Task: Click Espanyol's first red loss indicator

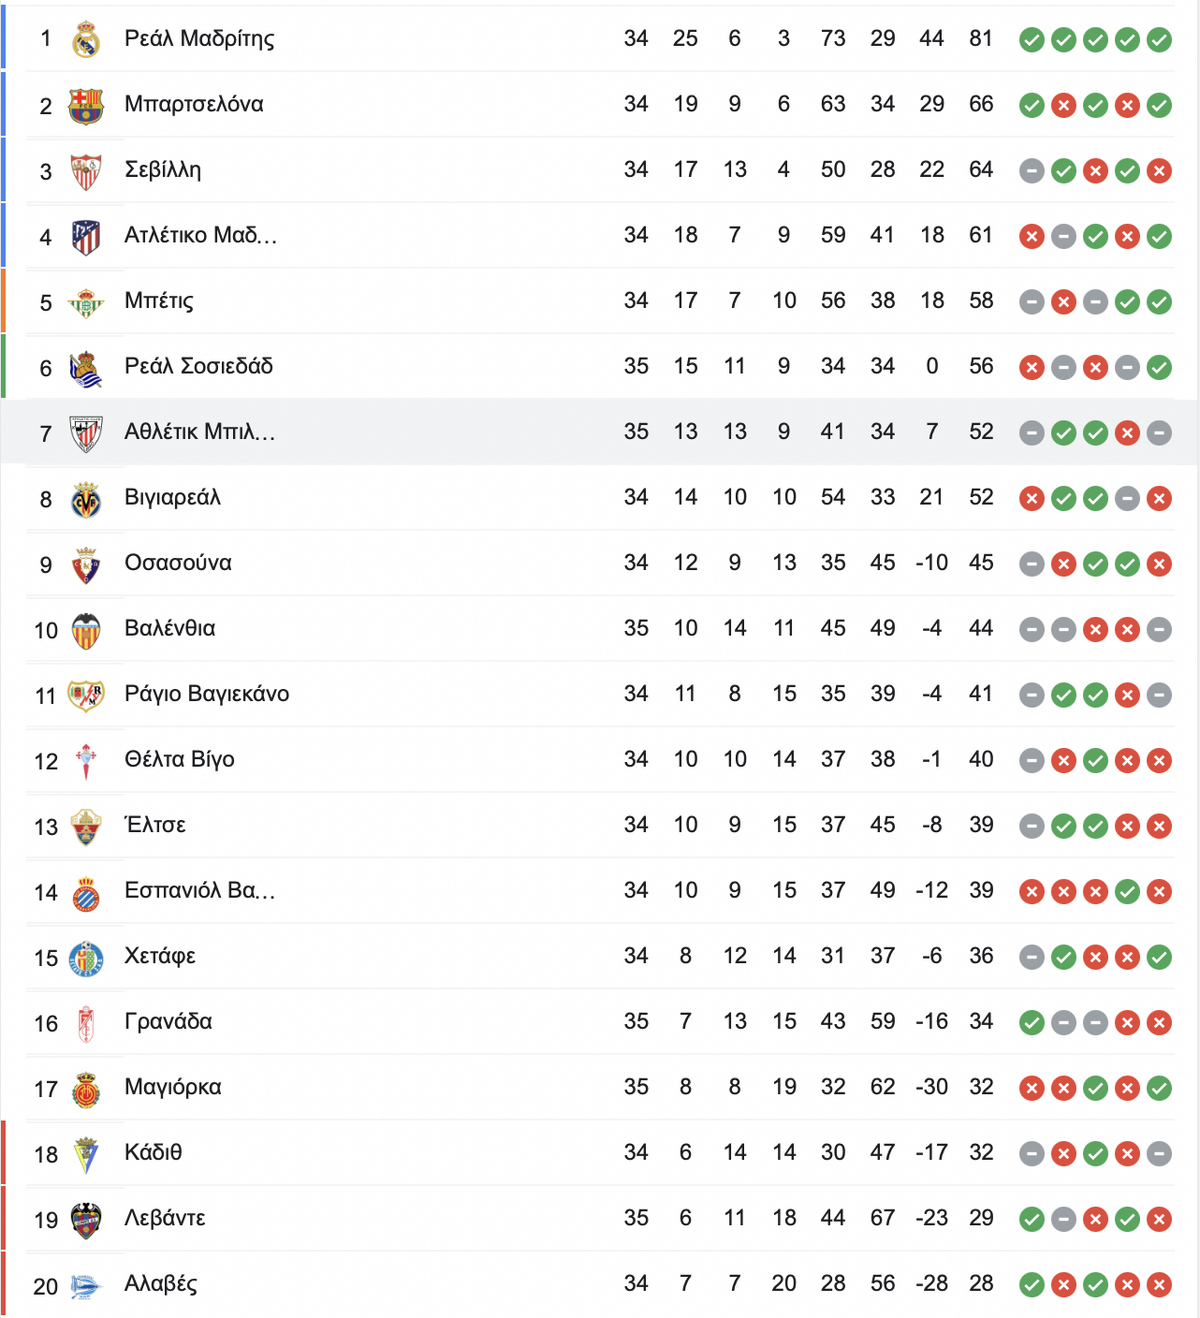Action: pyautogui.click(x=1032, y=892)
